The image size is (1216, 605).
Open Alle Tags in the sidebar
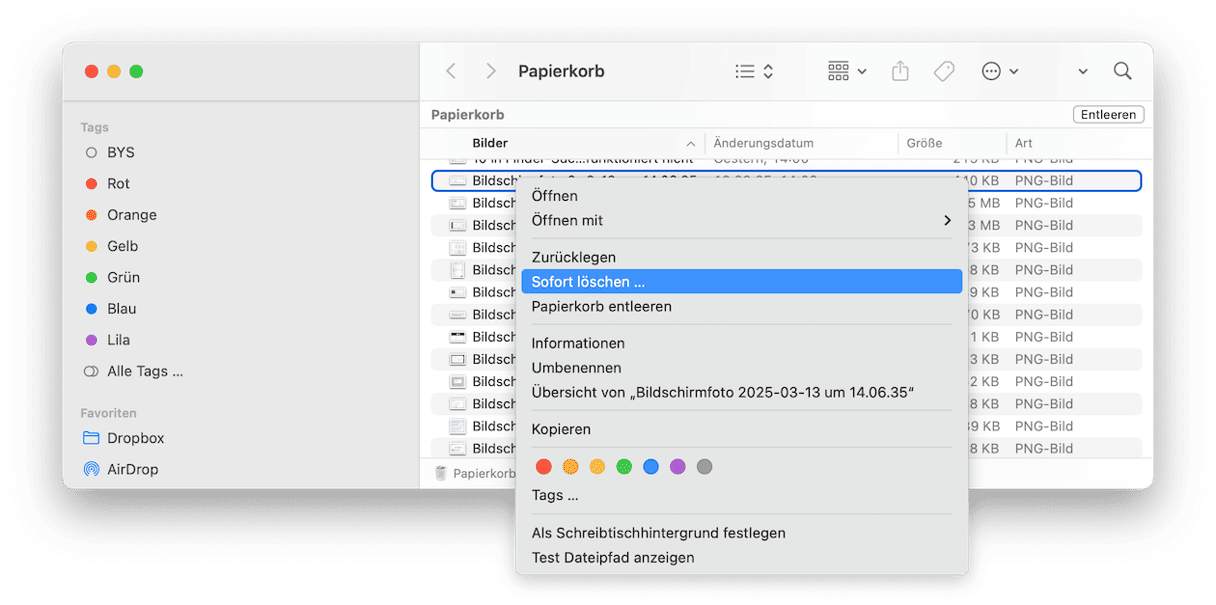tap(134, 371)
